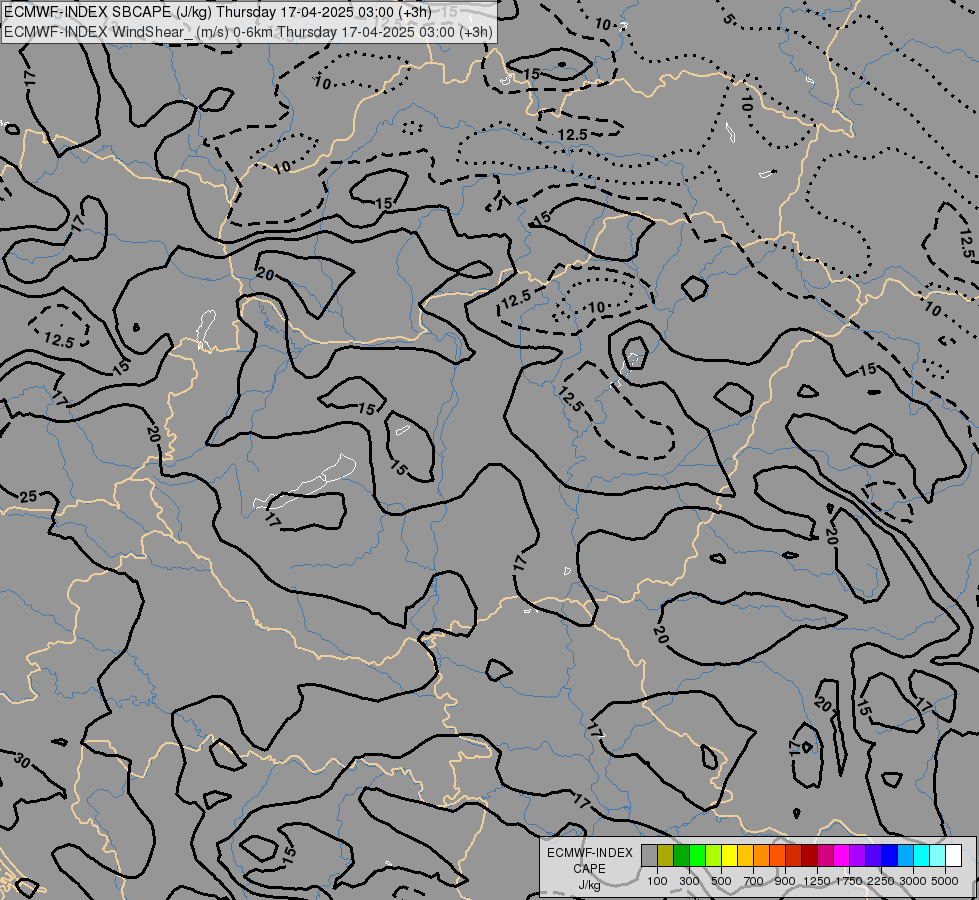Select the legend value 700
The image size is (979, 900).
tap(754, 881)
